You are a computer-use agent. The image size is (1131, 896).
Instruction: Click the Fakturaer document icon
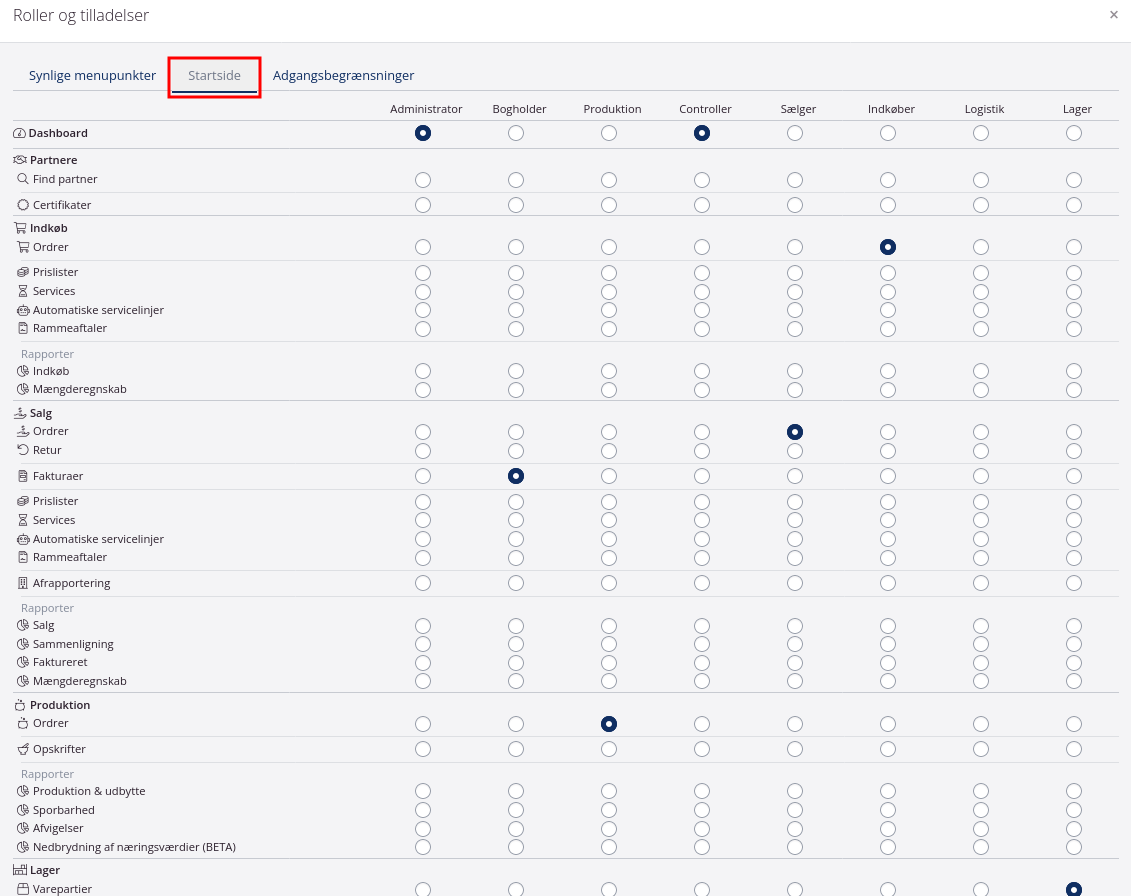click(x=23, y=477)
